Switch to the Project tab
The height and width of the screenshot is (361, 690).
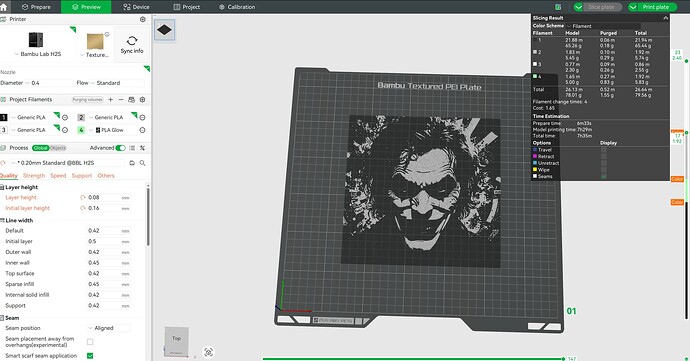187,7
